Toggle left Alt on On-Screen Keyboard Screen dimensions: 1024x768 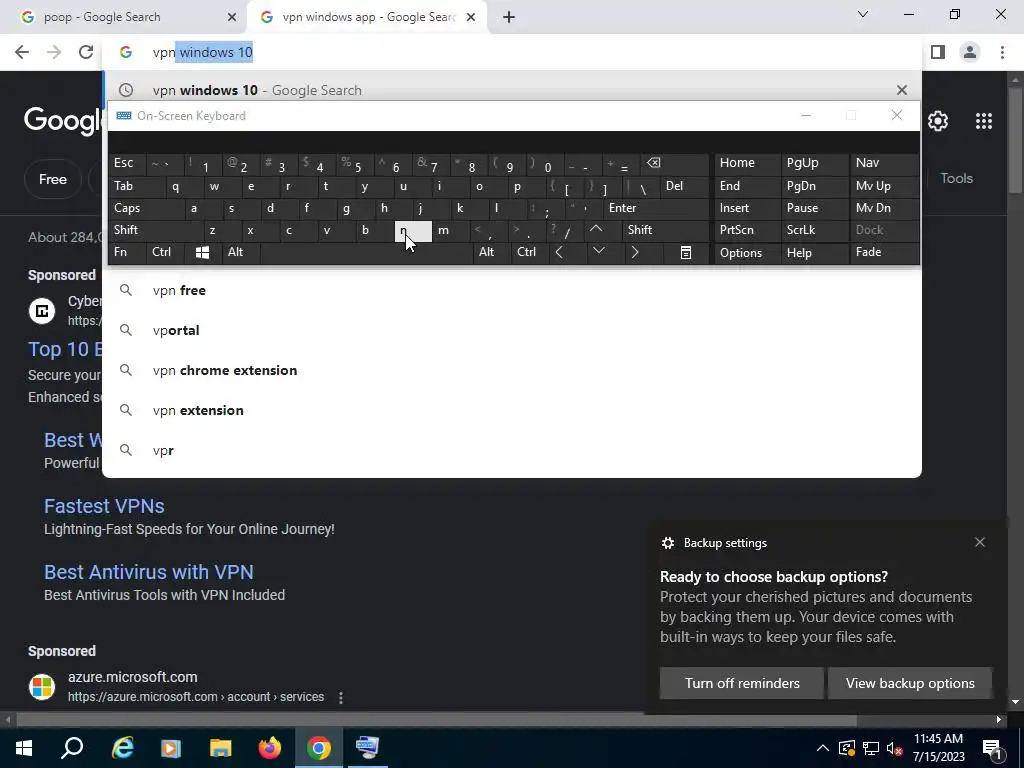[240, 253]
